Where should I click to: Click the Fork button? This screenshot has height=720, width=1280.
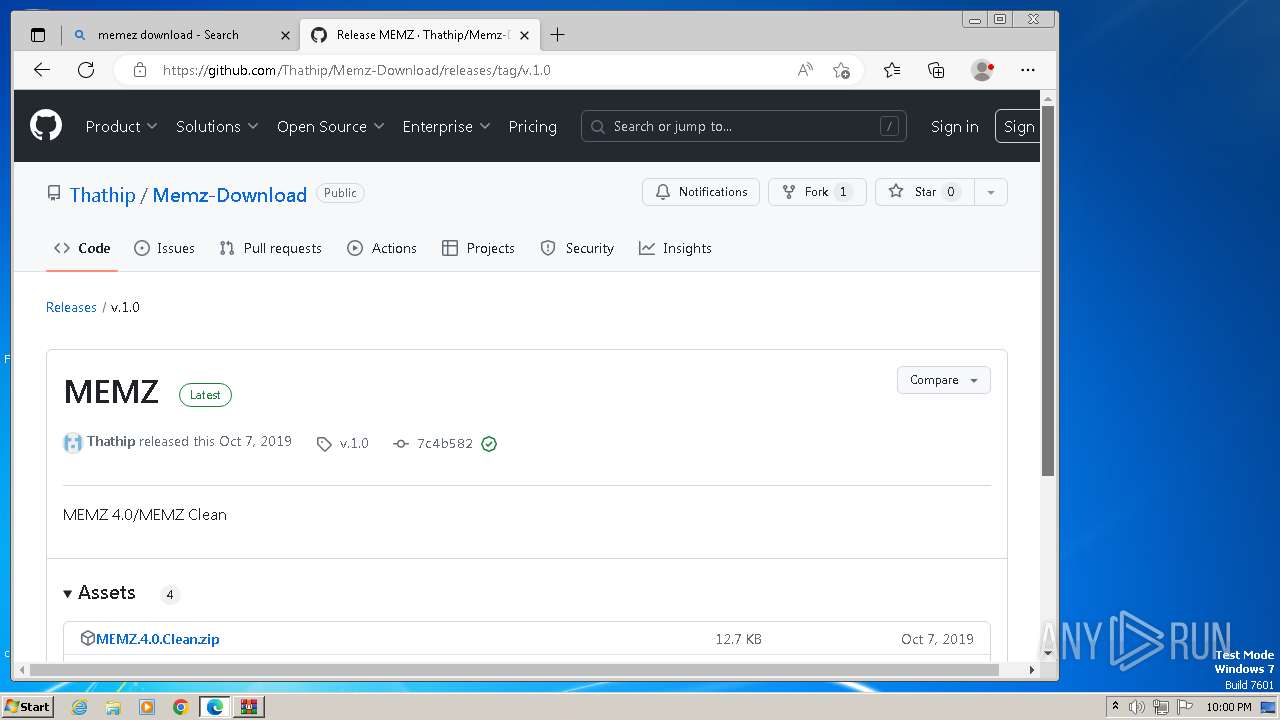[x=817, y=192]
